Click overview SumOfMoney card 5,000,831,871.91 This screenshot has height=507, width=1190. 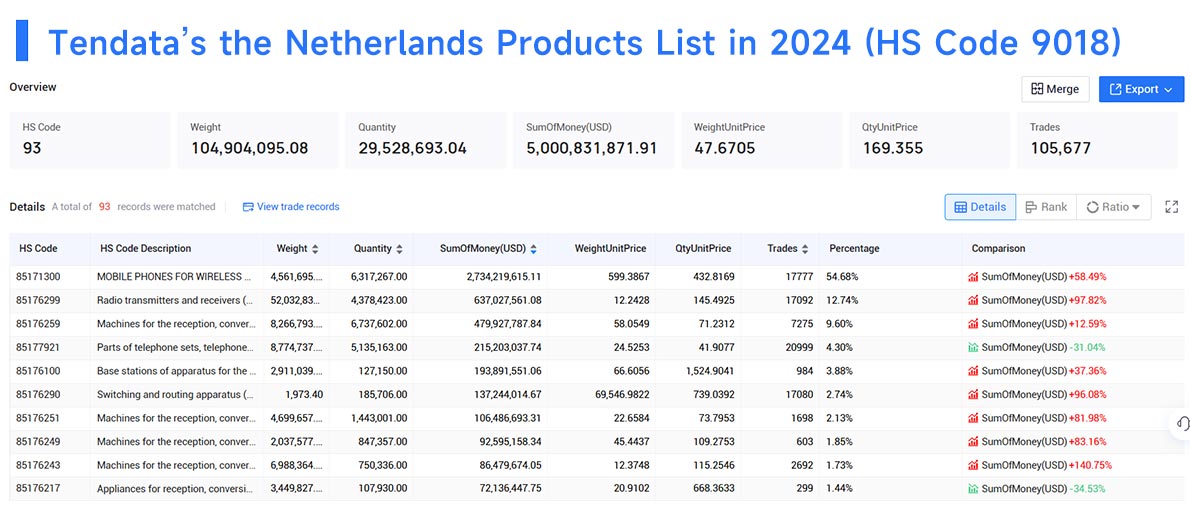[593, 140]
